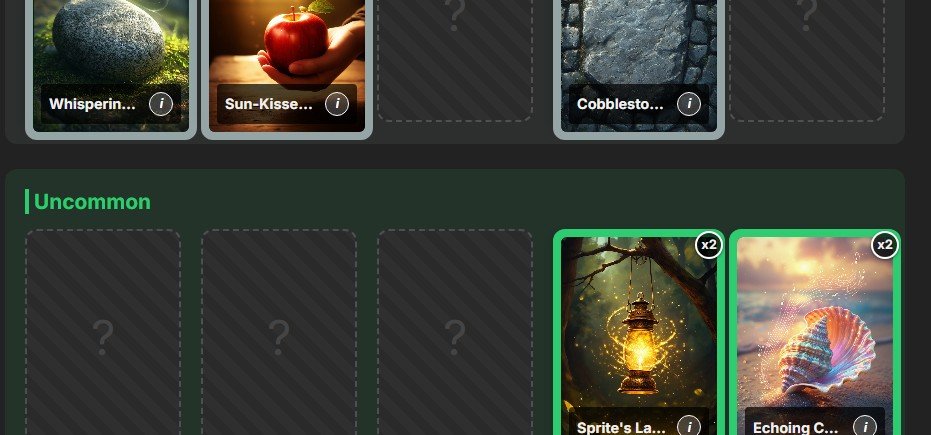Viewport: 931px width, 435px height.
Task: Click the Whisperin... card name label
Action: pos(92,104)
